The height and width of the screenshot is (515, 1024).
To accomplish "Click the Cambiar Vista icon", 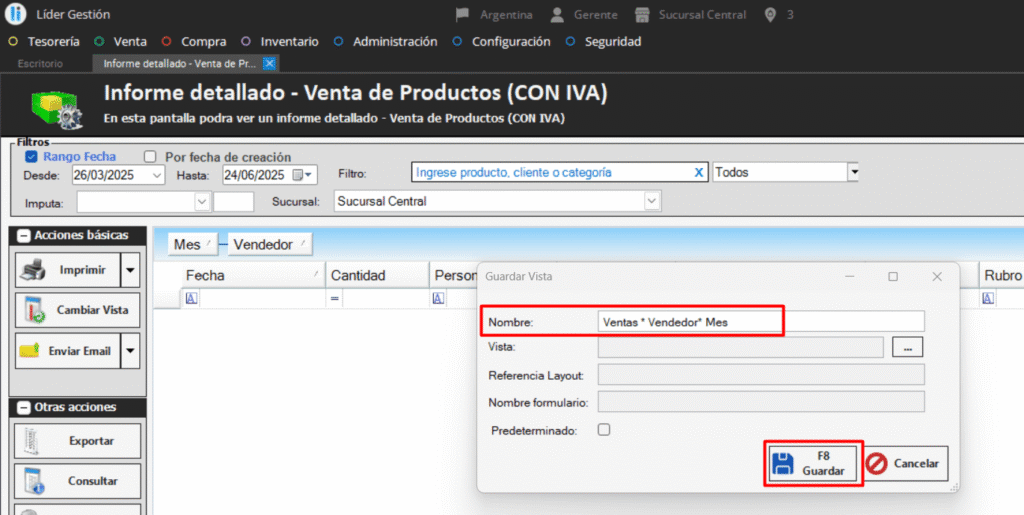I will tap(33, 310).
